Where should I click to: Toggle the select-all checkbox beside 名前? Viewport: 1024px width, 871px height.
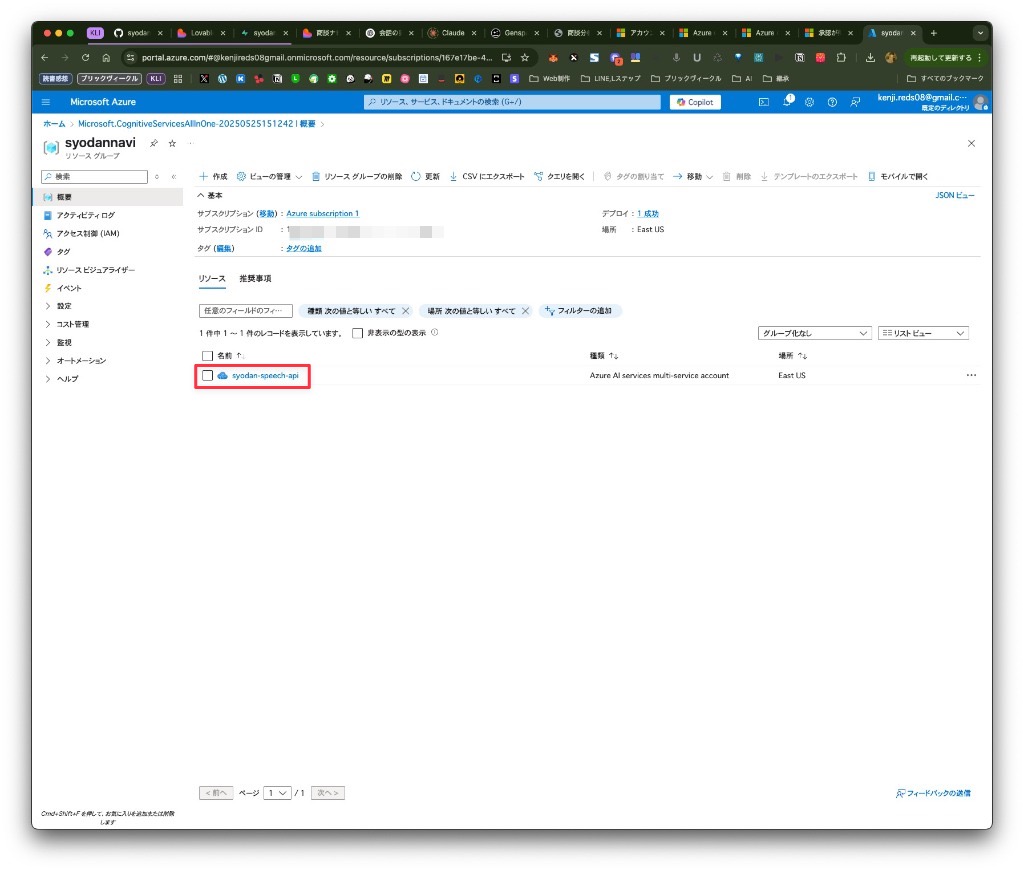tap(207, 356)
